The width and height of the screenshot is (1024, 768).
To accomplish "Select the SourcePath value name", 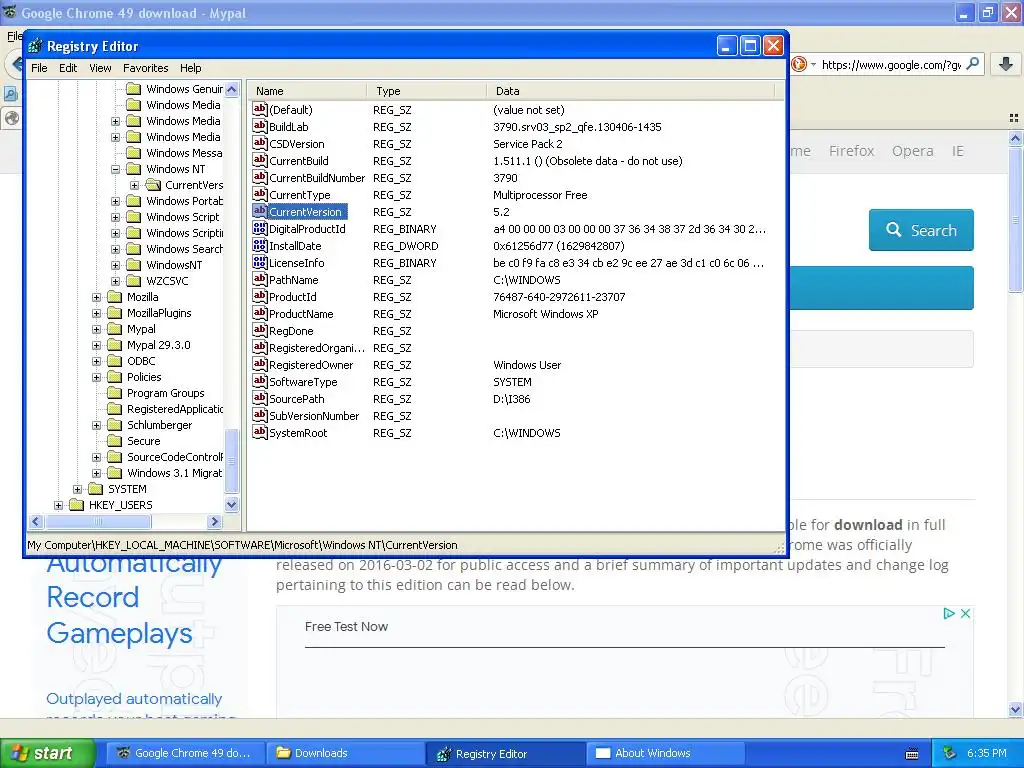I will point(296,398).
